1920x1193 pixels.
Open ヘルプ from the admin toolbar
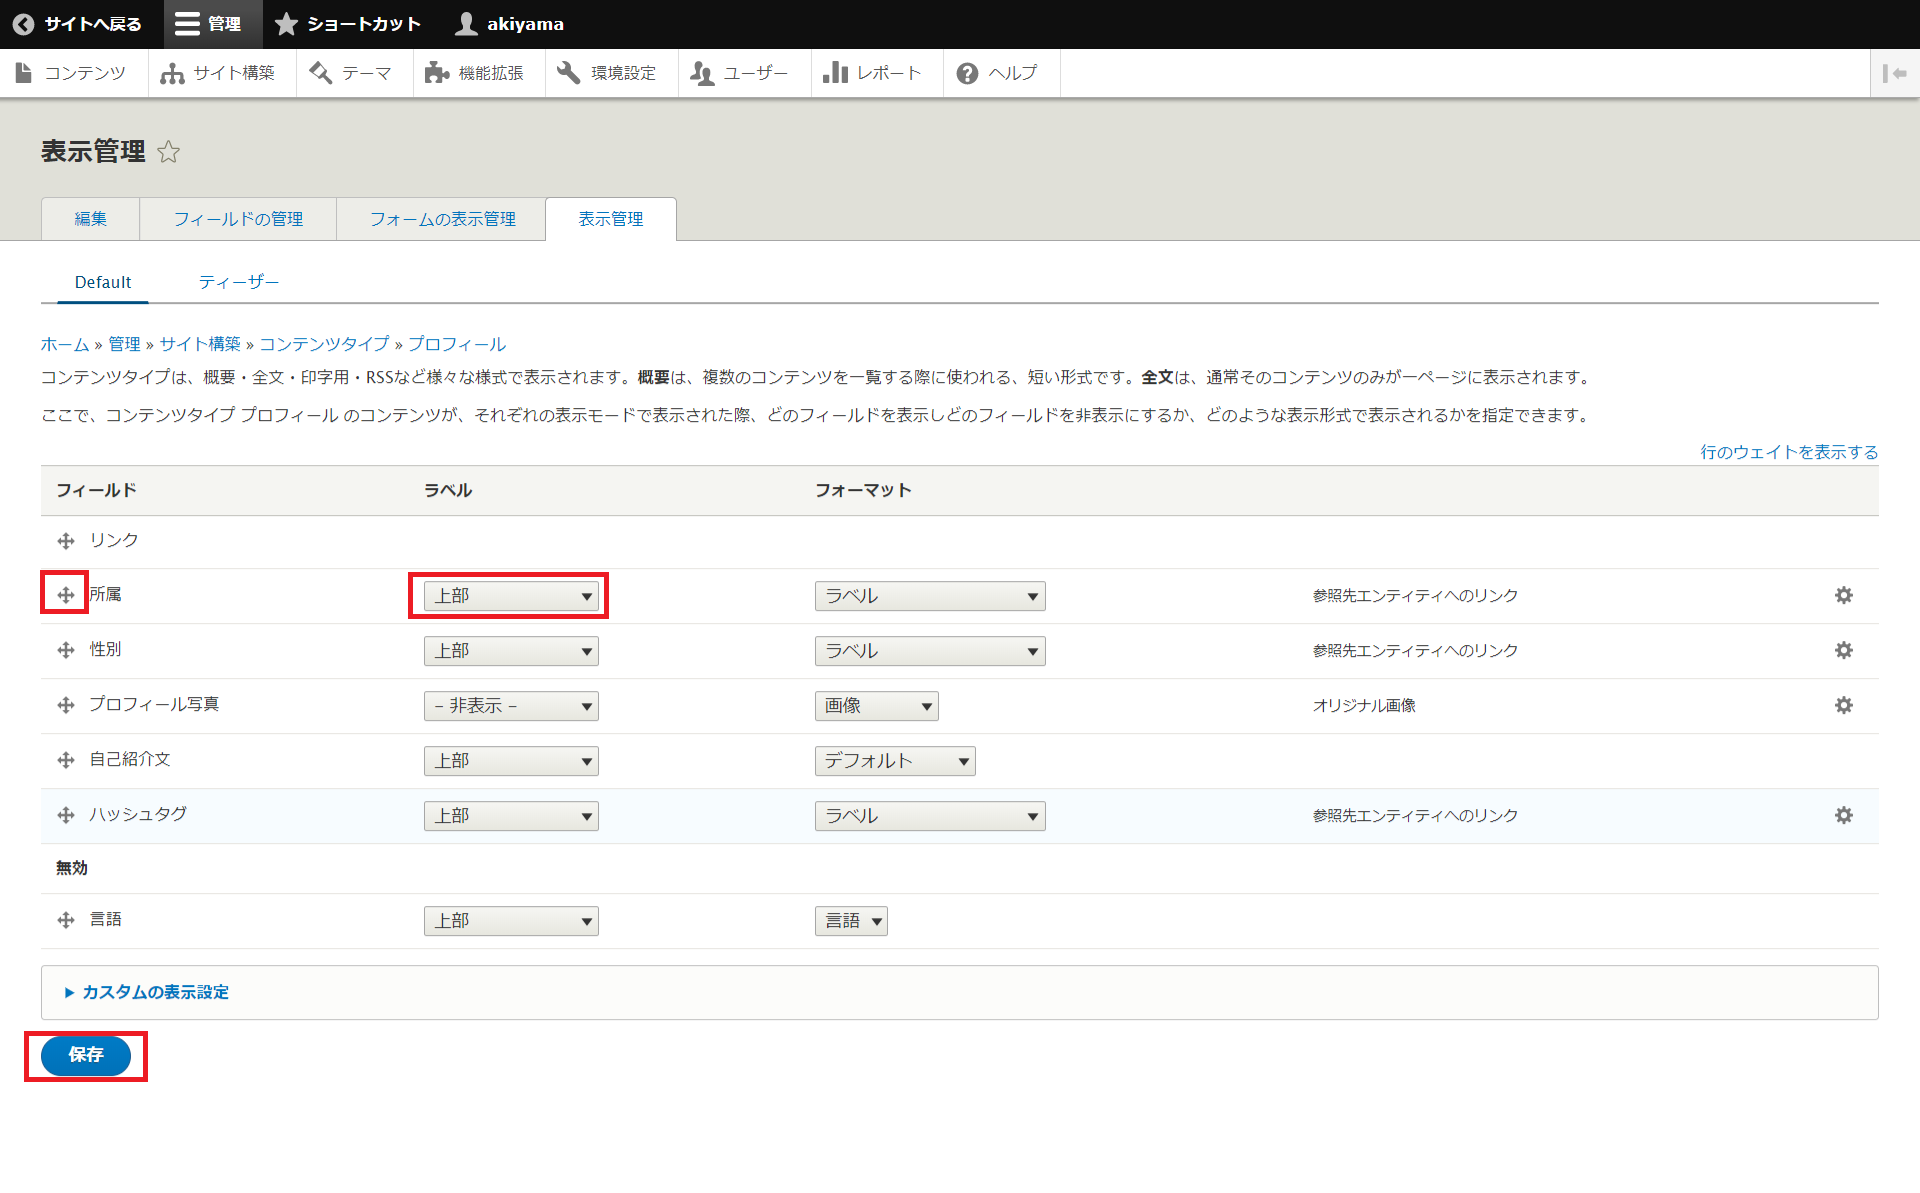tap(997, 73)
